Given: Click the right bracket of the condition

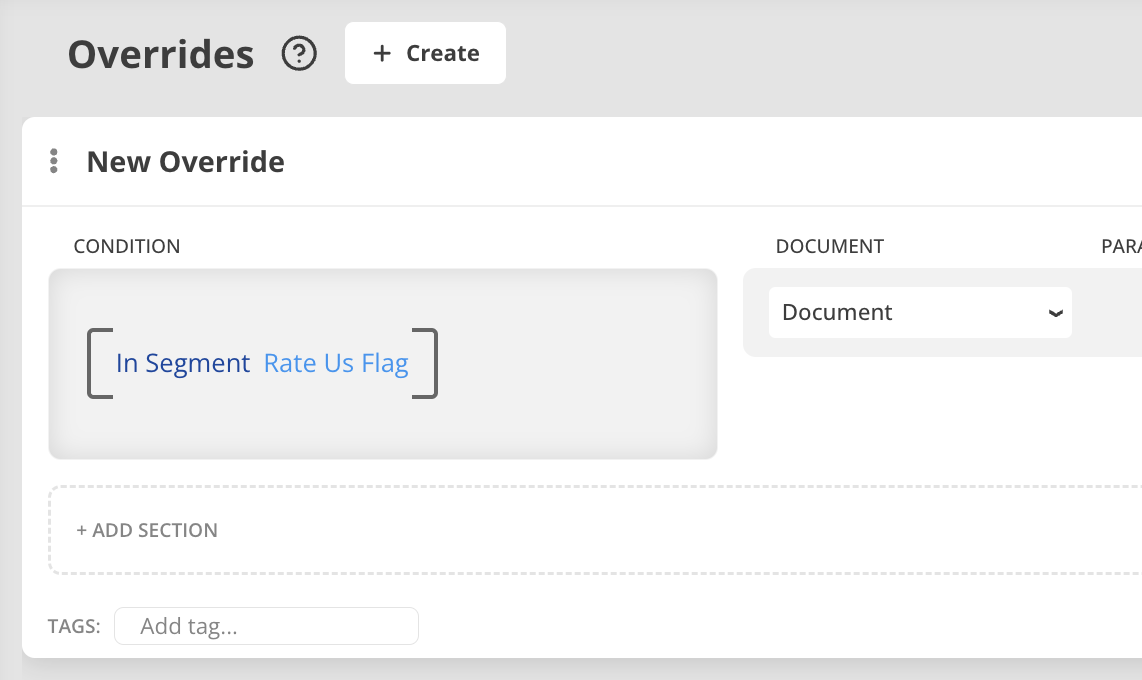Looking at the screenshot, I should pos(427,363).
